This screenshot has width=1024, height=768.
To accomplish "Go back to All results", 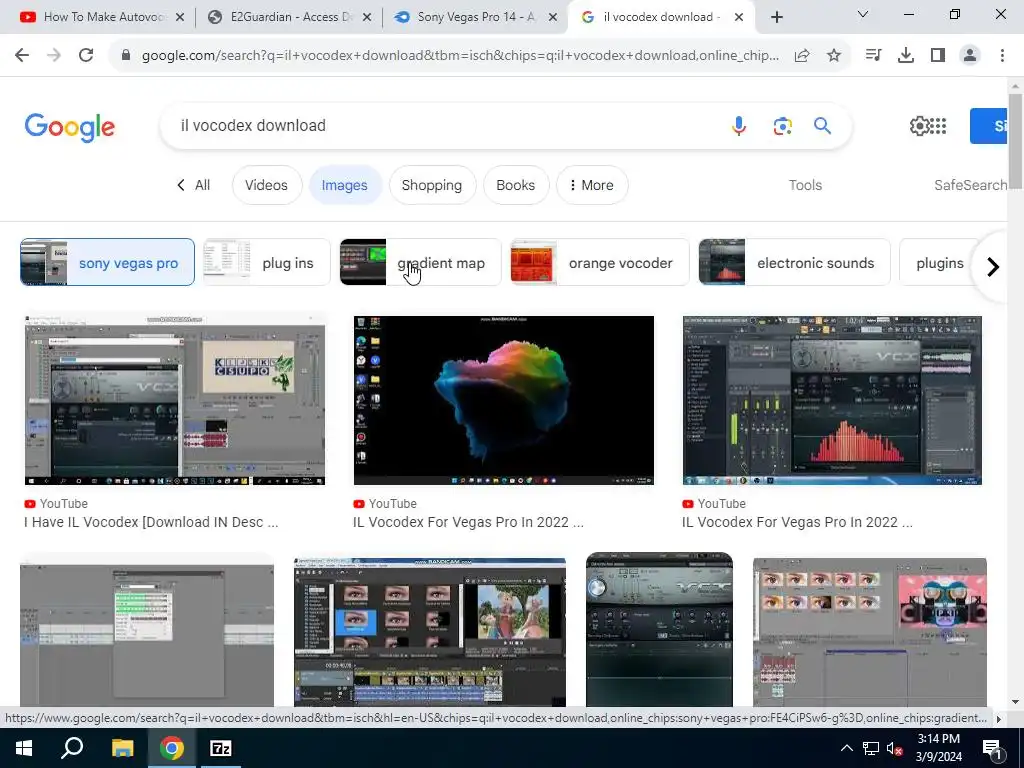I will pos(194,185).
